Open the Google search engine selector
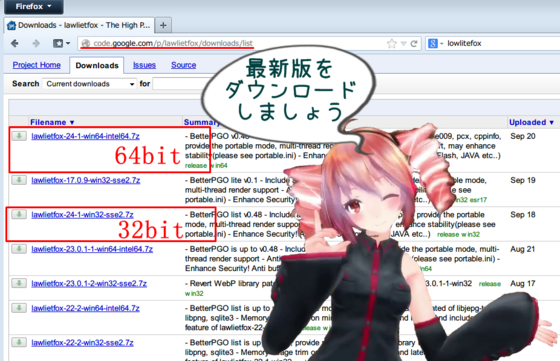The image size is (560, 361). coord(436,44)
